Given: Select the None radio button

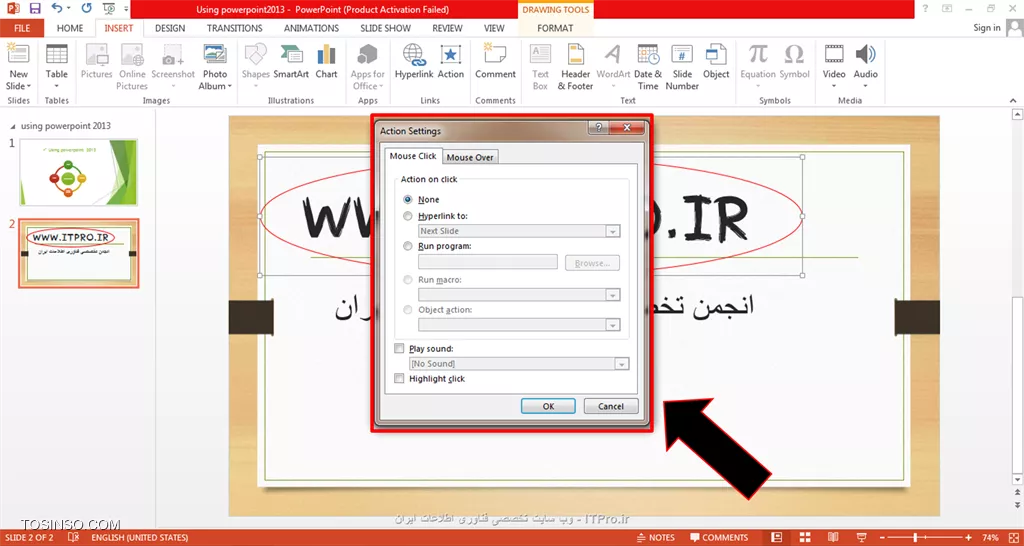Looking at the screenshot, I should coord(408,200).
